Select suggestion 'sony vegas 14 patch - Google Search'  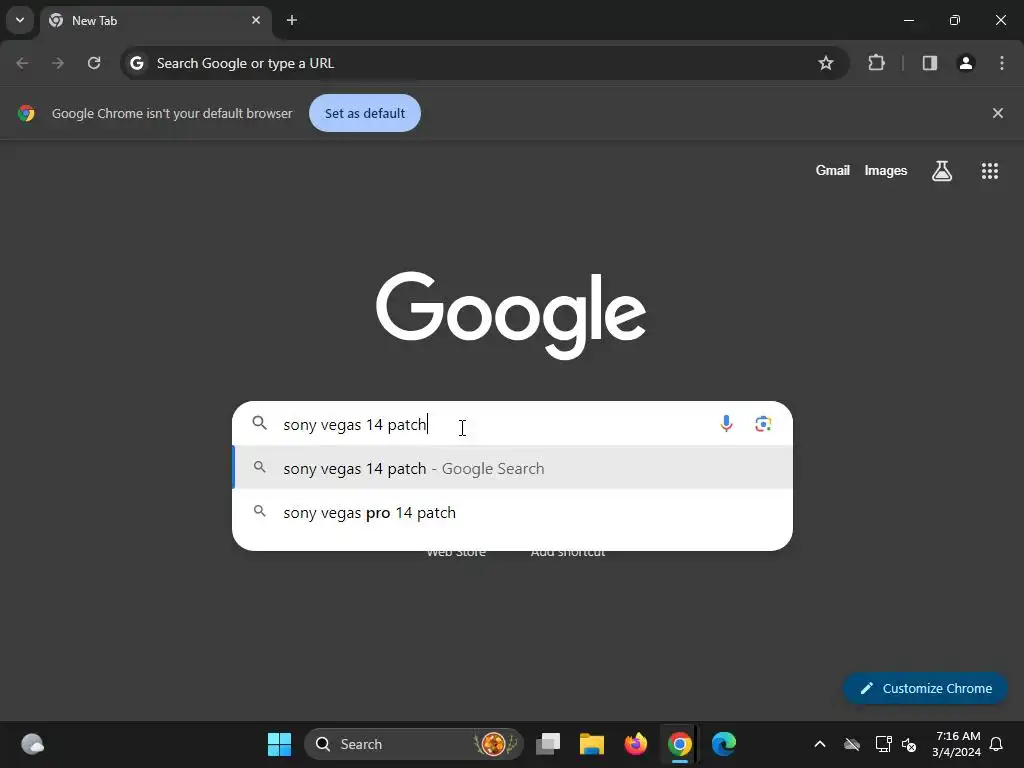513,468
